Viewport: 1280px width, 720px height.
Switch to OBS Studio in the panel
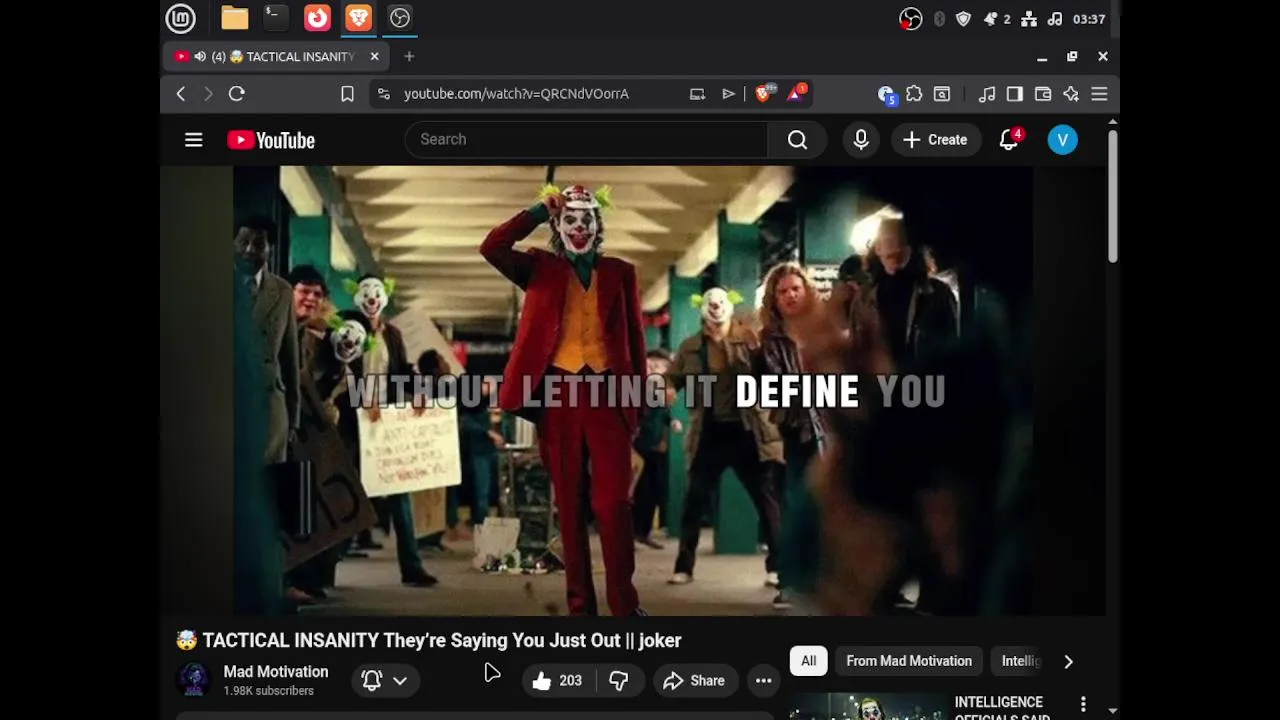(400, 18)
